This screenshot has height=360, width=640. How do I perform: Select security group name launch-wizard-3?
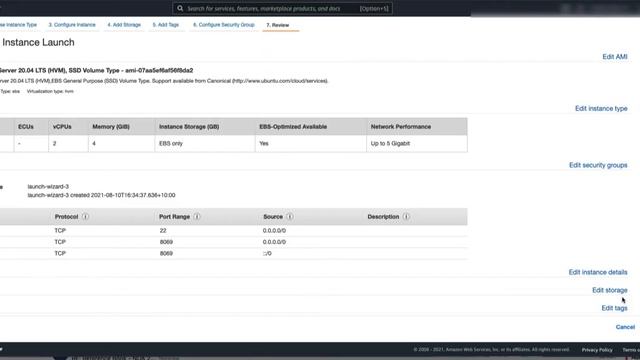pos(48,187)
